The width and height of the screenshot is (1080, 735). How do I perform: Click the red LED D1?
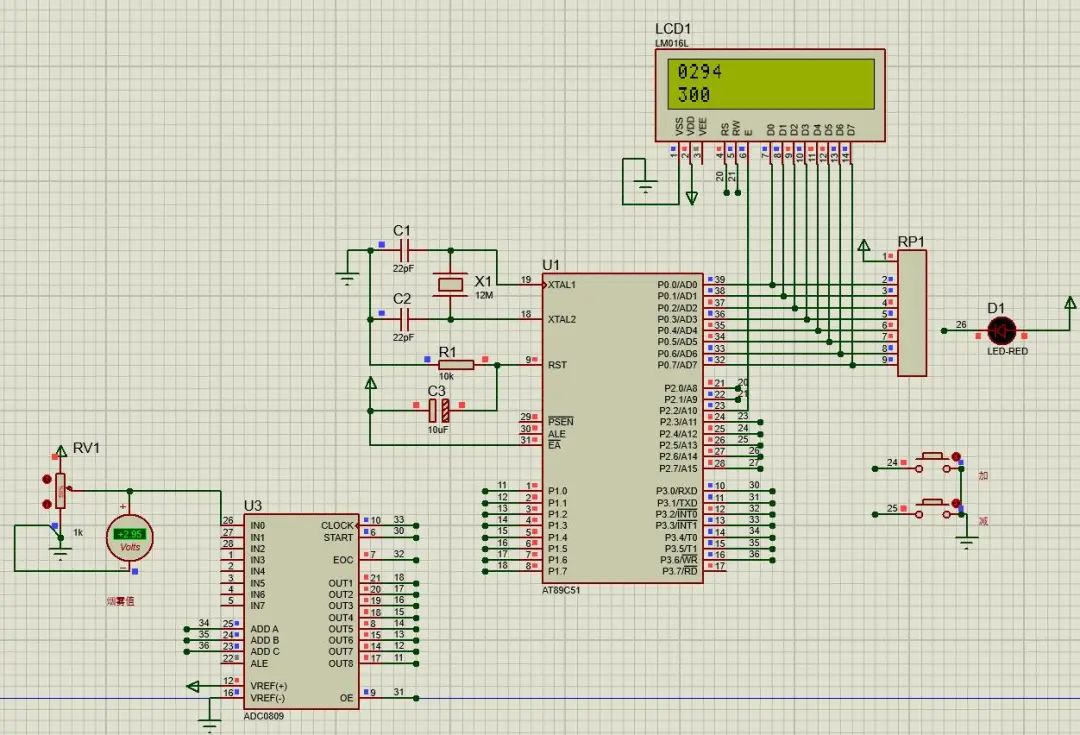[1000, 330]
